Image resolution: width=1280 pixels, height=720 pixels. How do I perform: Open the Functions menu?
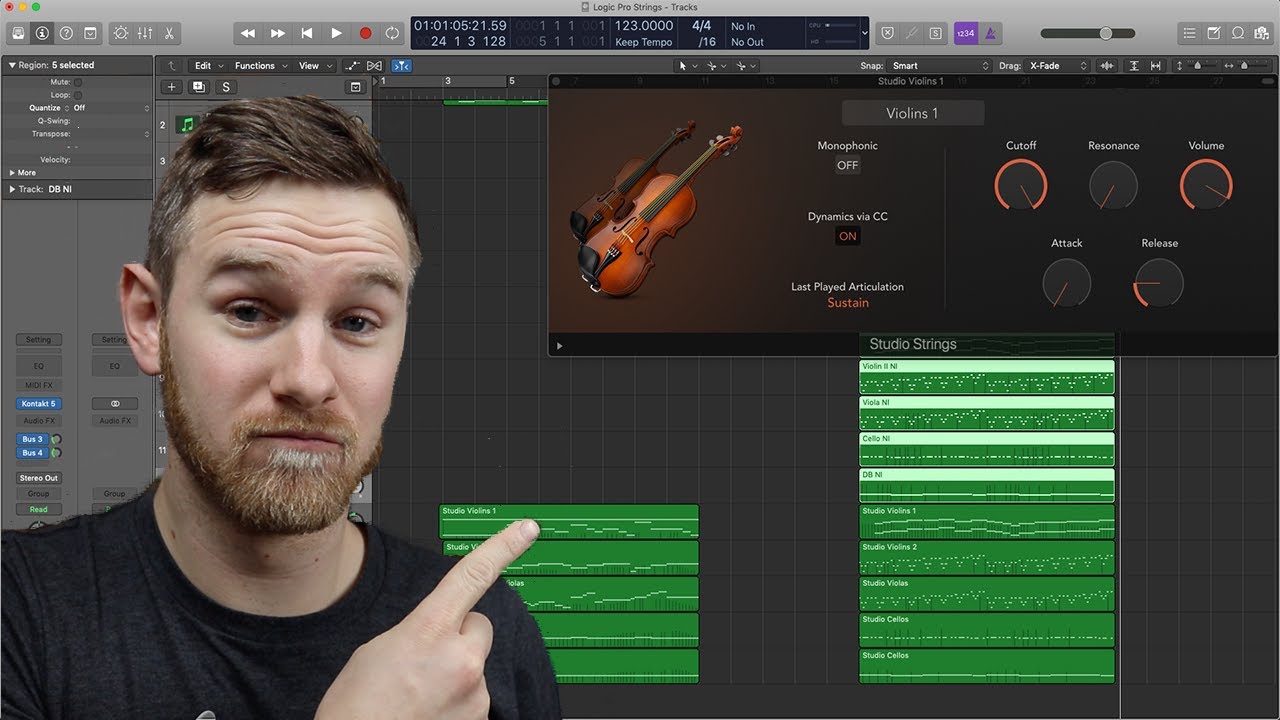coord(261,66)
